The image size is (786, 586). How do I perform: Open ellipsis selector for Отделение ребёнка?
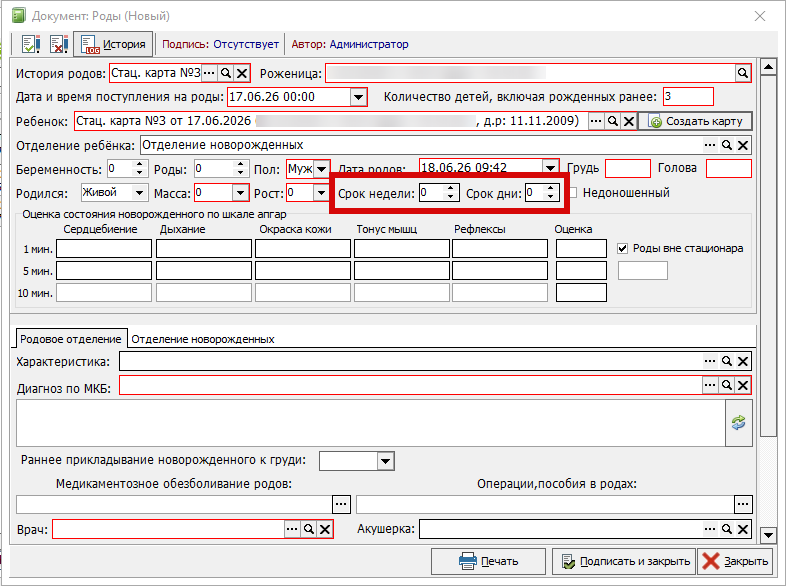(x=710, y=145)
